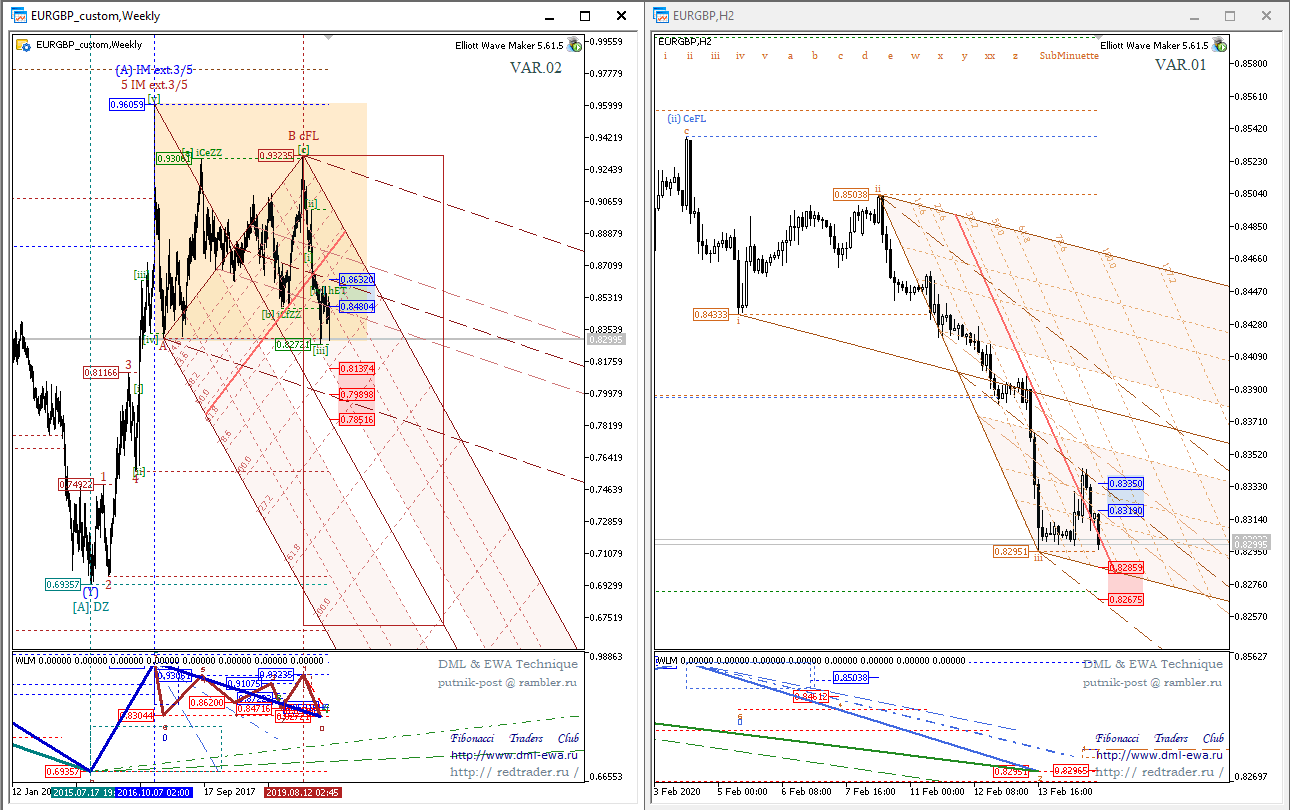Click the red 2019.08.12 02:45 date marker

303,792
